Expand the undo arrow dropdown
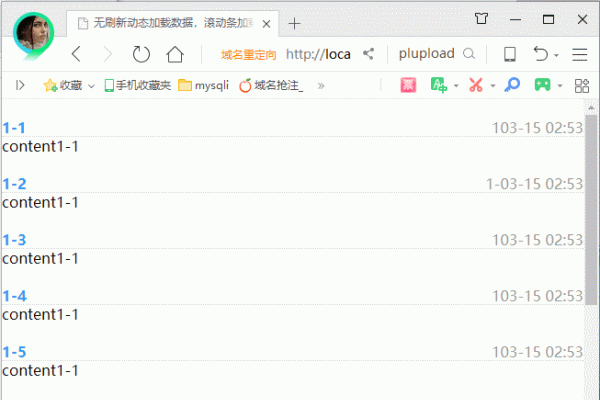 [556, 54]
